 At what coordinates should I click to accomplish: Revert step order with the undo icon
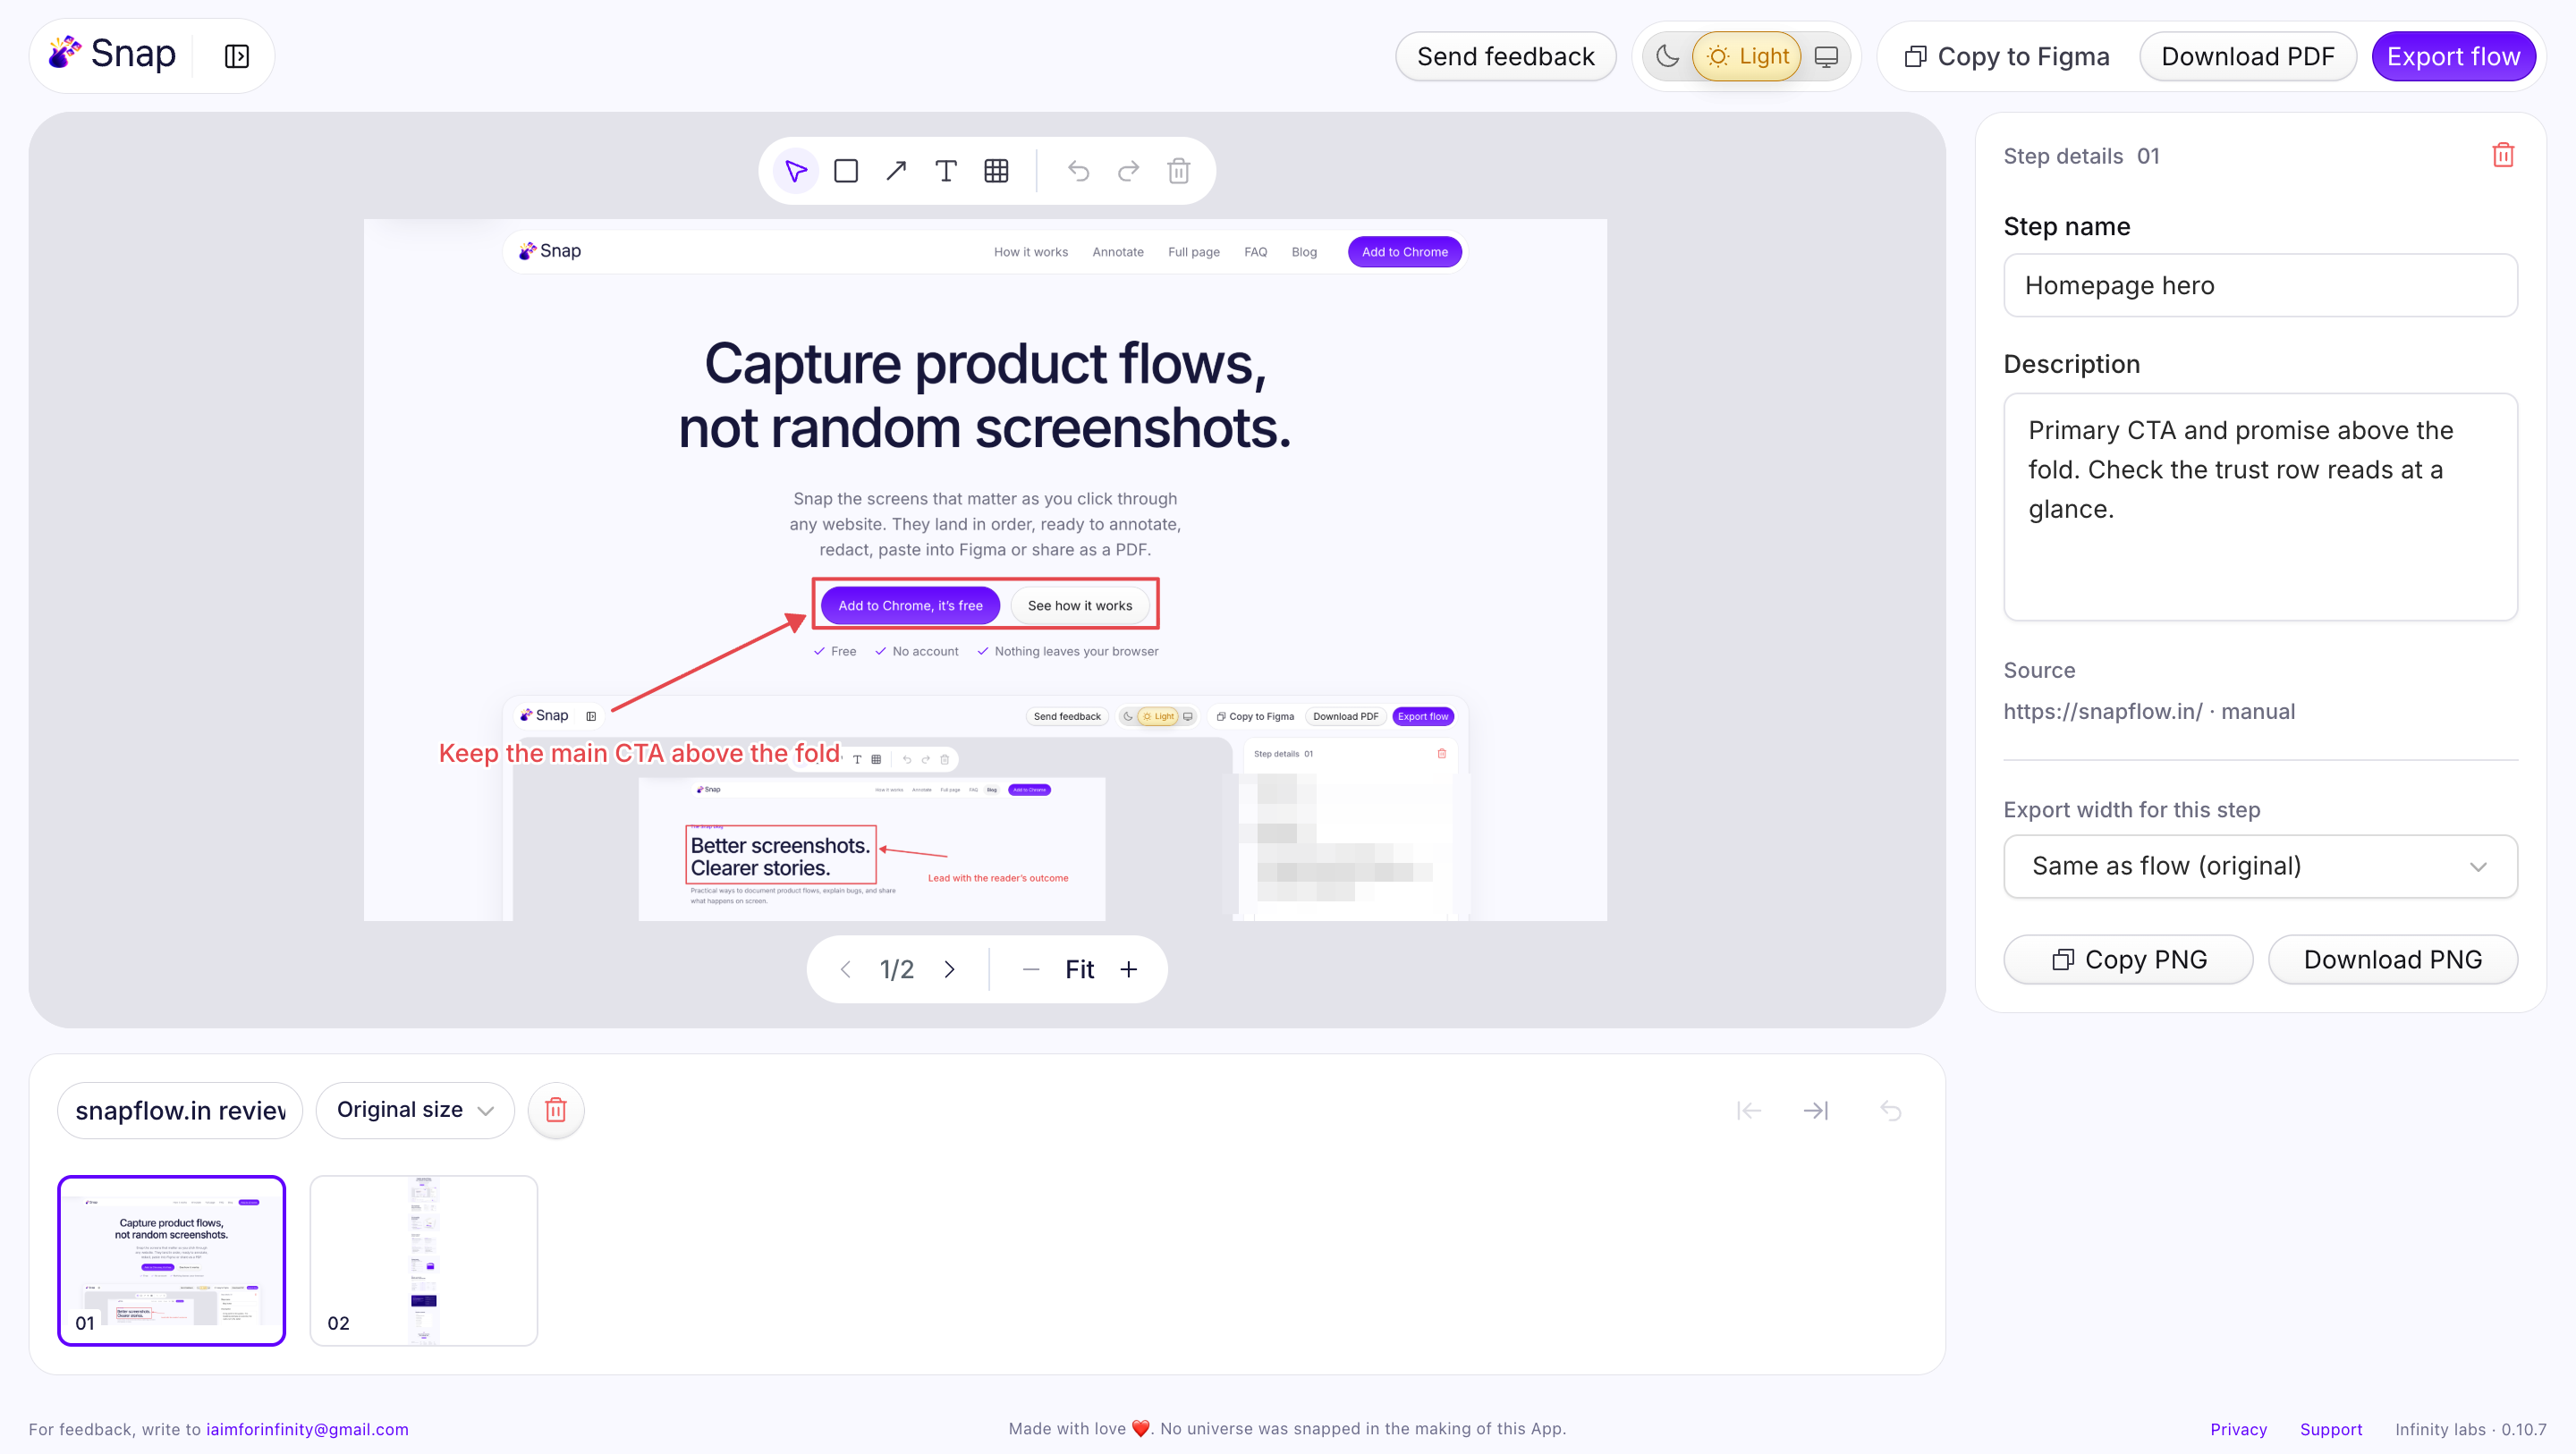click(1890, 1110)
